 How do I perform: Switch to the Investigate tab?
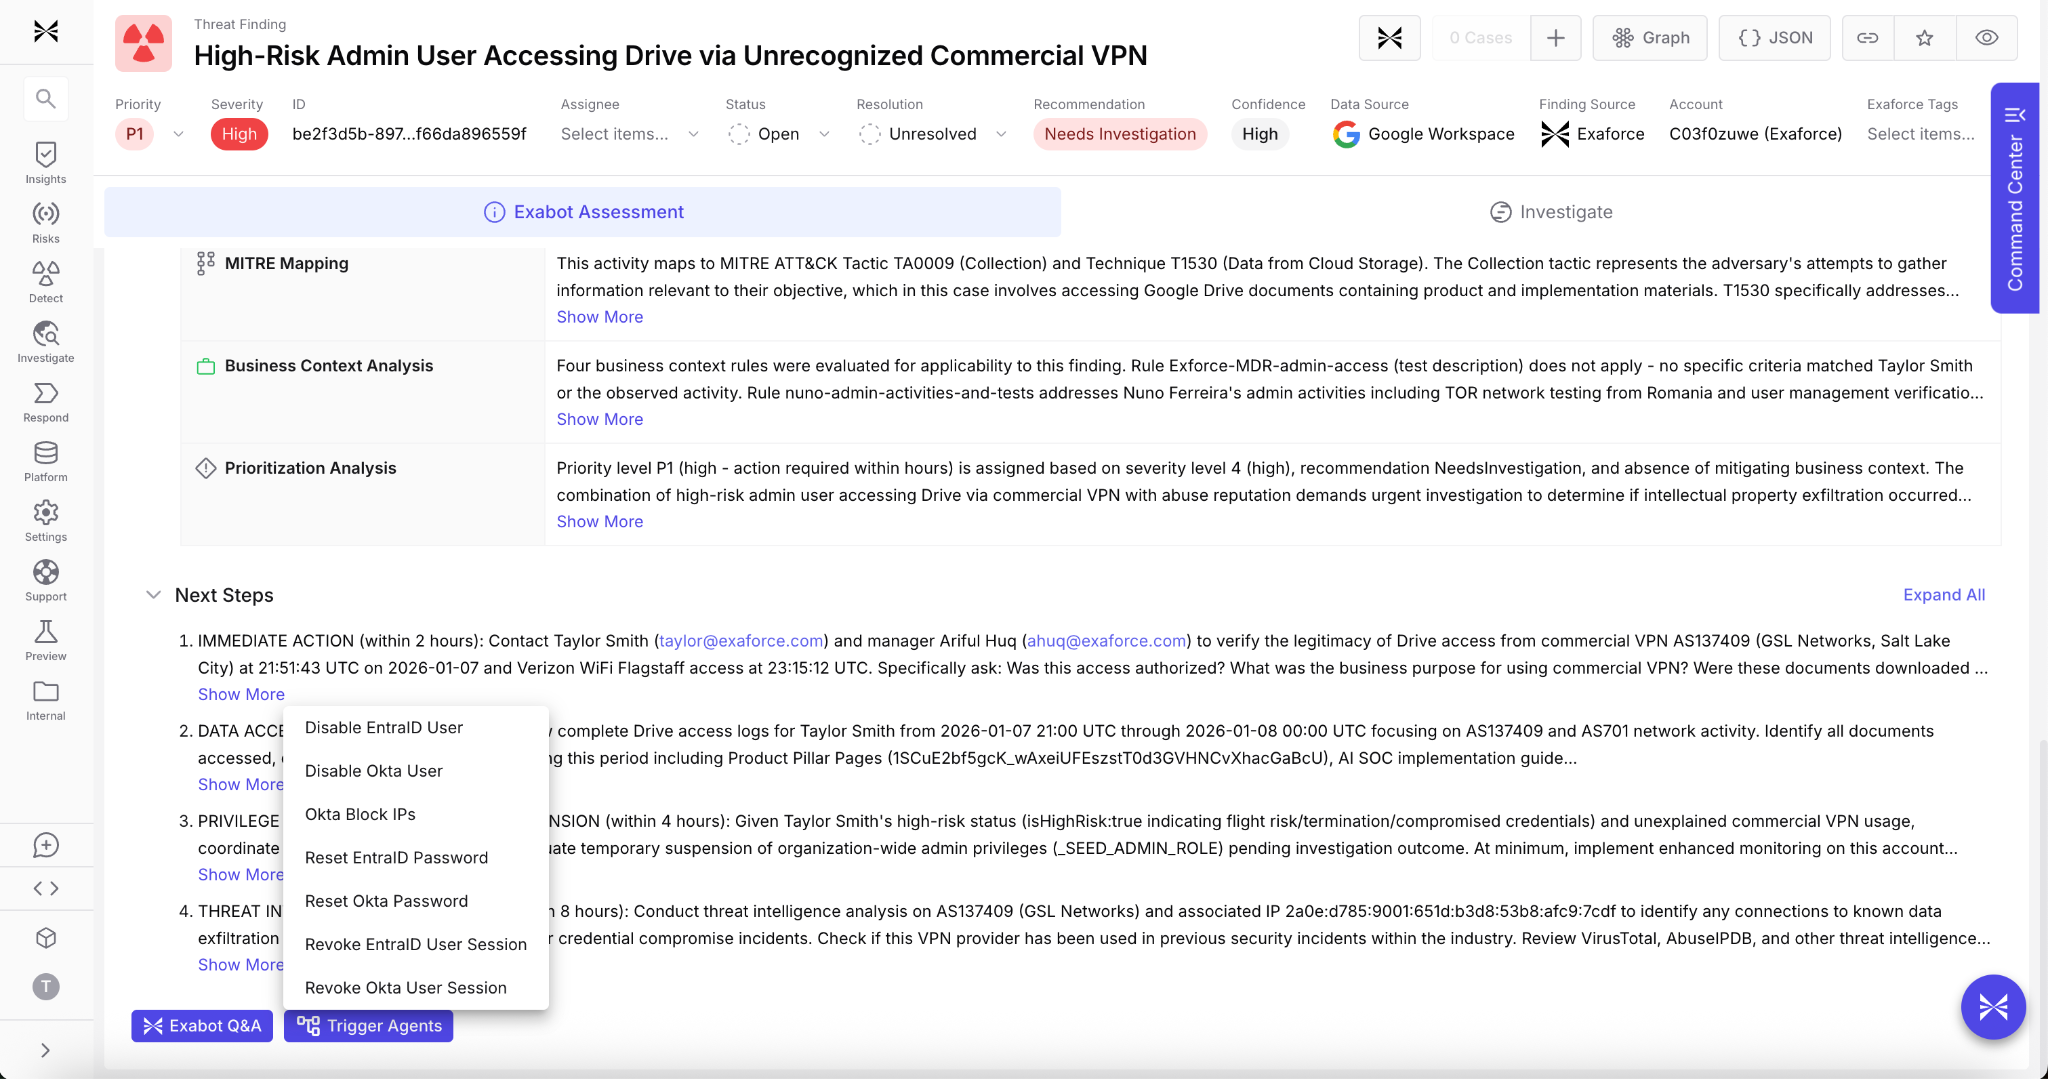[1550, 212]
